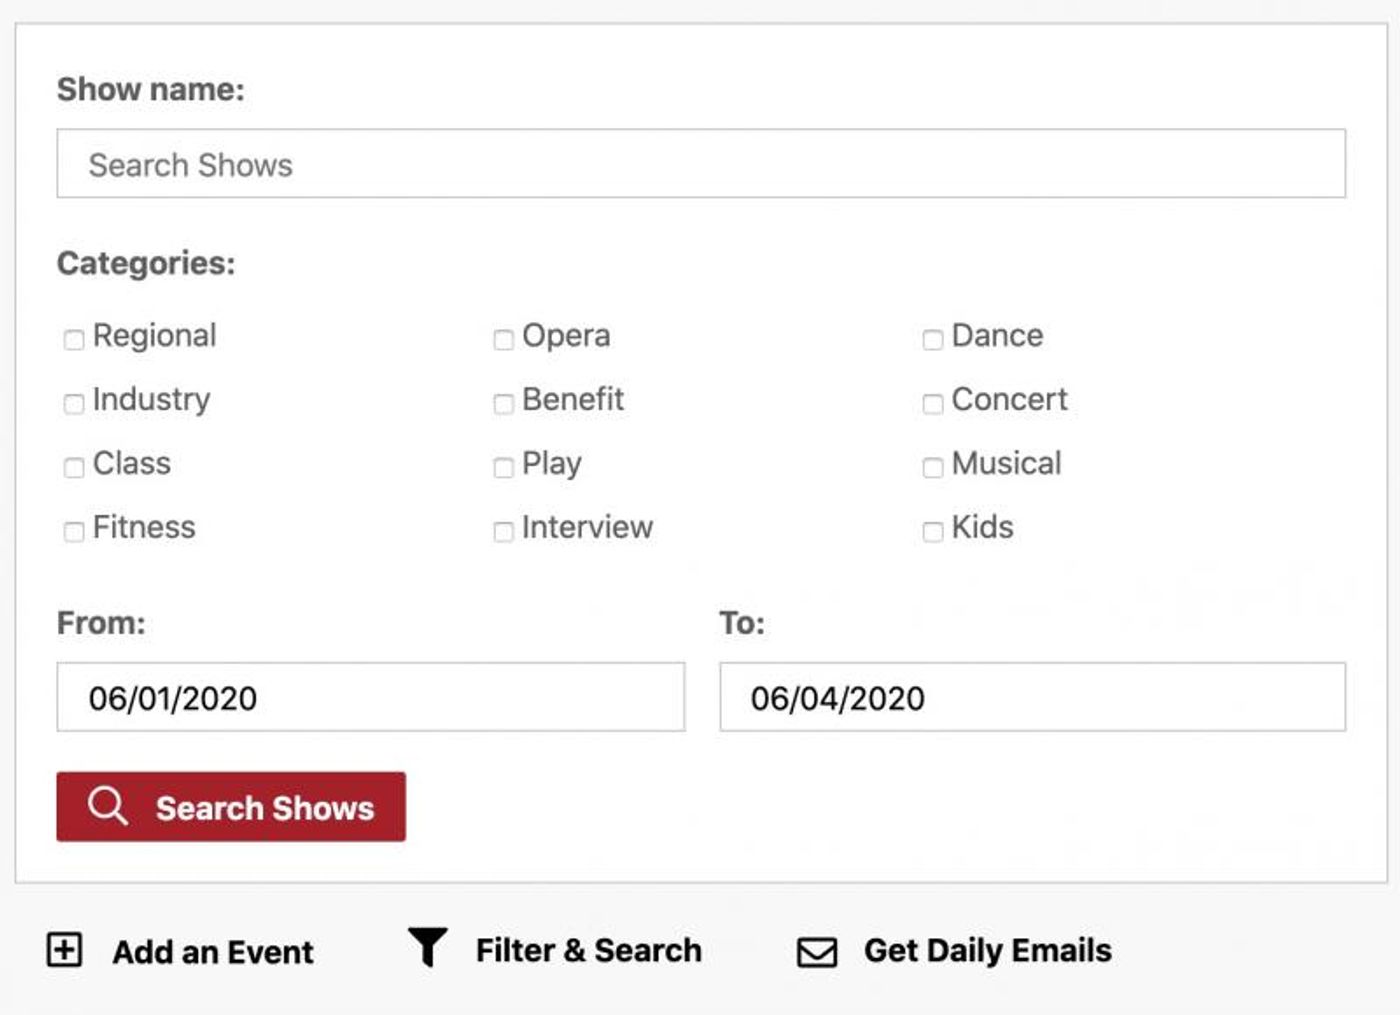This screenshot has width=1400, height=1015.
Task: Check the Concert category
Action: pyautogui.click(x=933, y=404)
